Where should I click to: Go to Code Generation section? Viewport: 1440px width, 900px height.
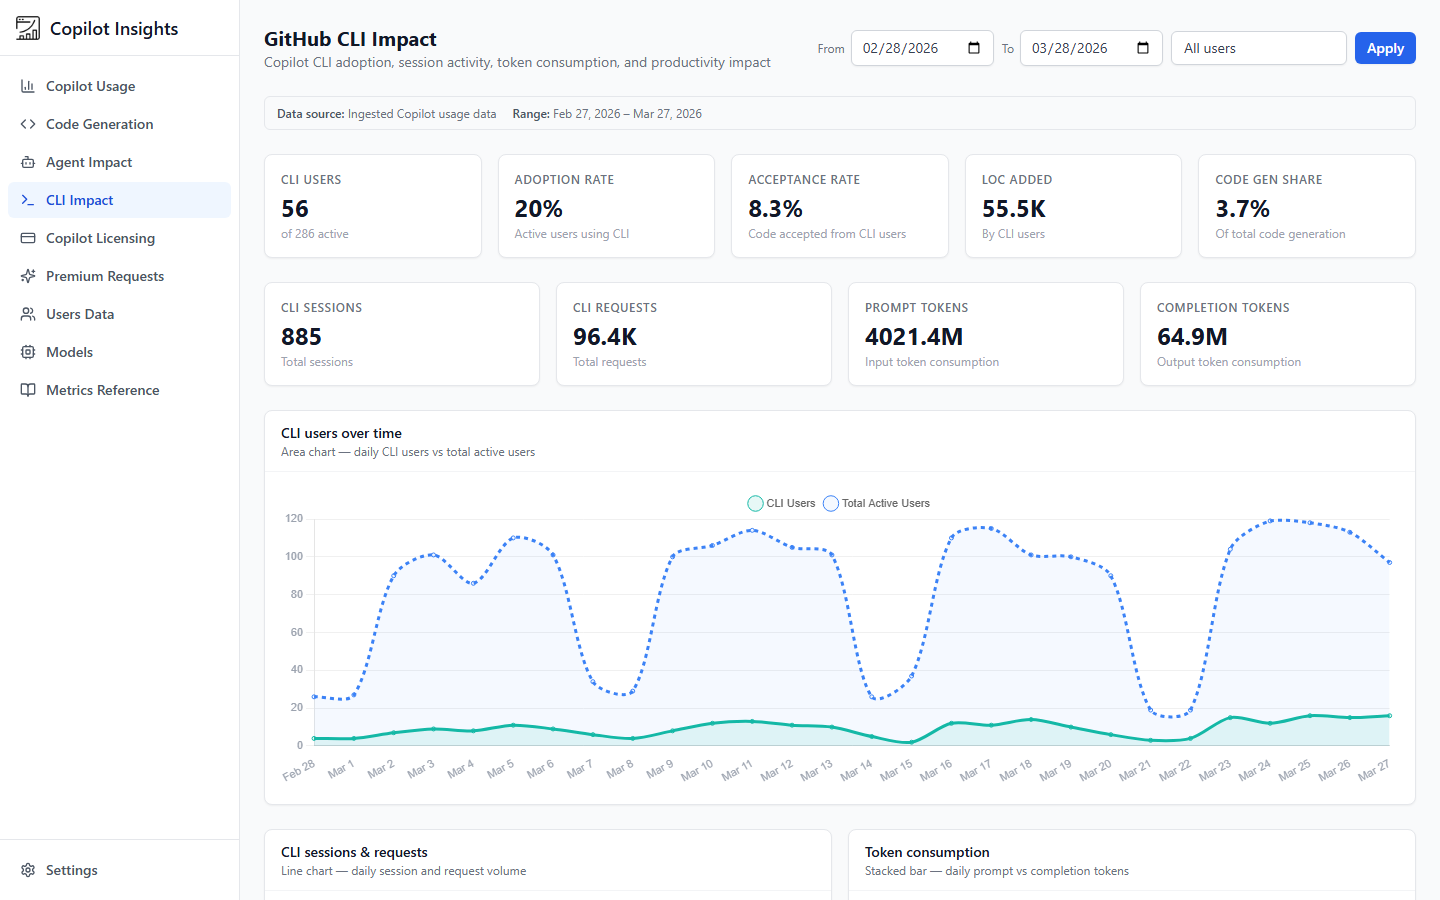(119, 124)
